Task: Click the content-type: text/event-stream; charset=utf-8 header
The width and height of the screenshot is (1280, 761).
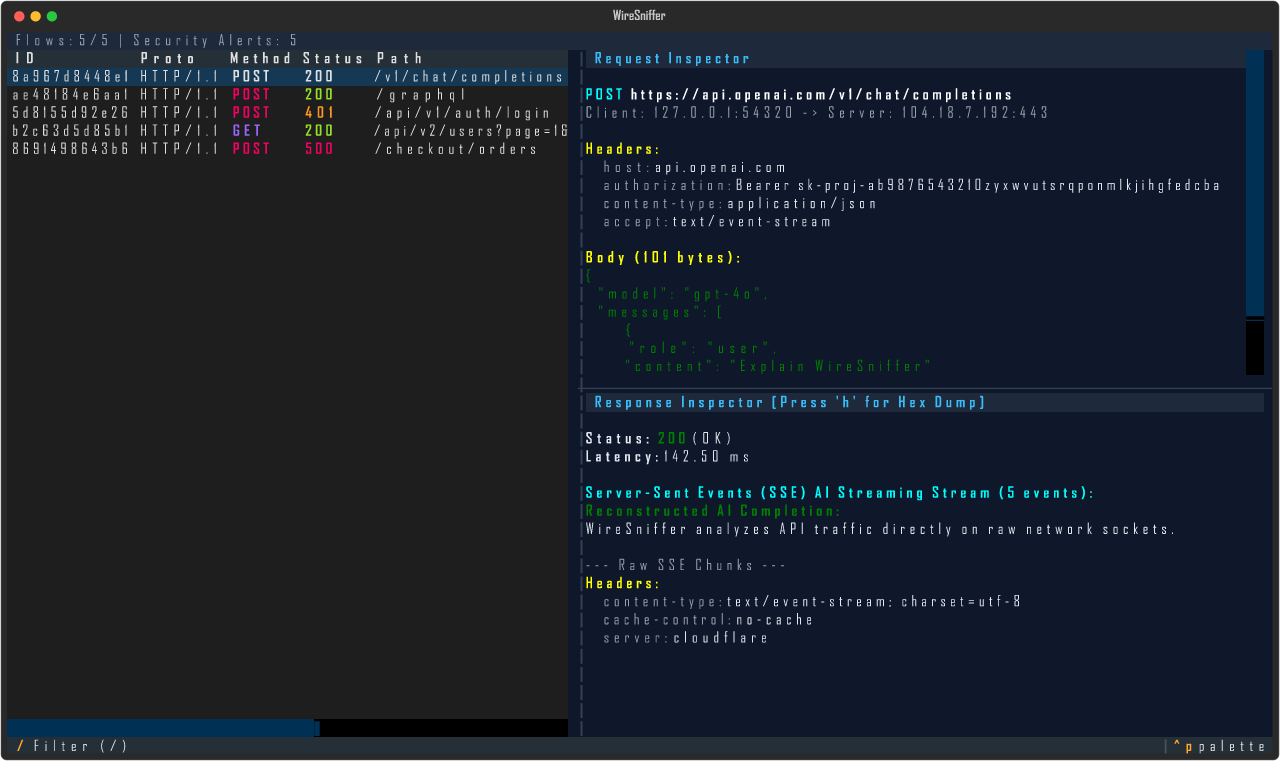Action: (x=812, y=602)
